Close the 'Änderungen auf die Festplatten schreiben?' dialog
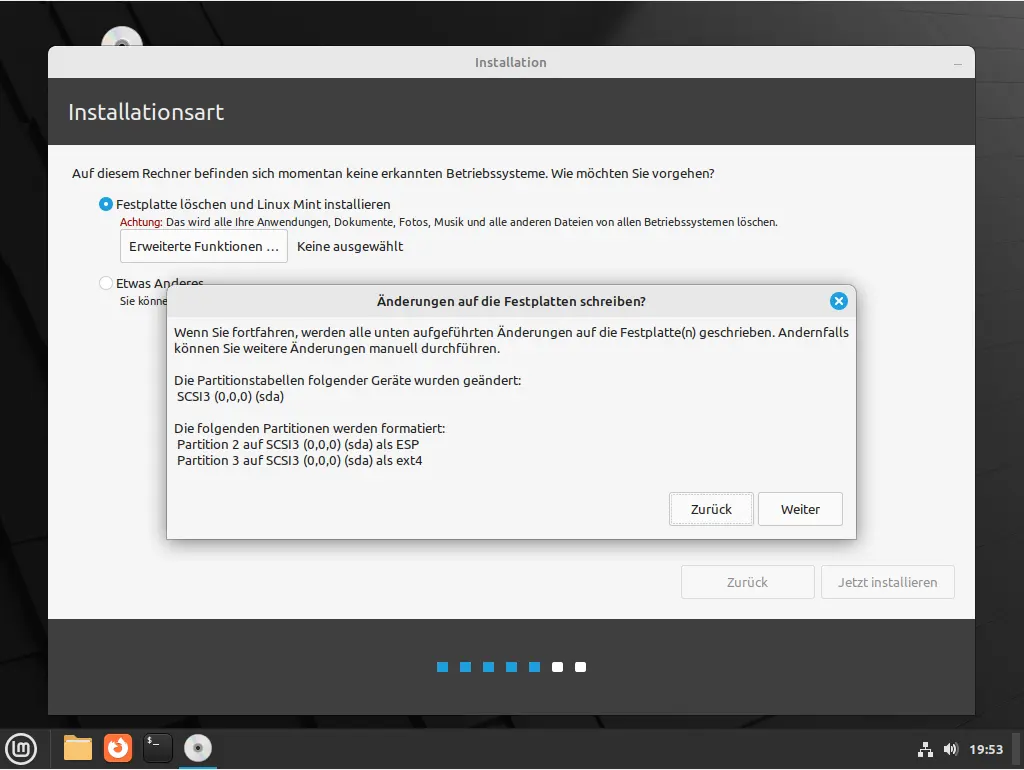 838,301
